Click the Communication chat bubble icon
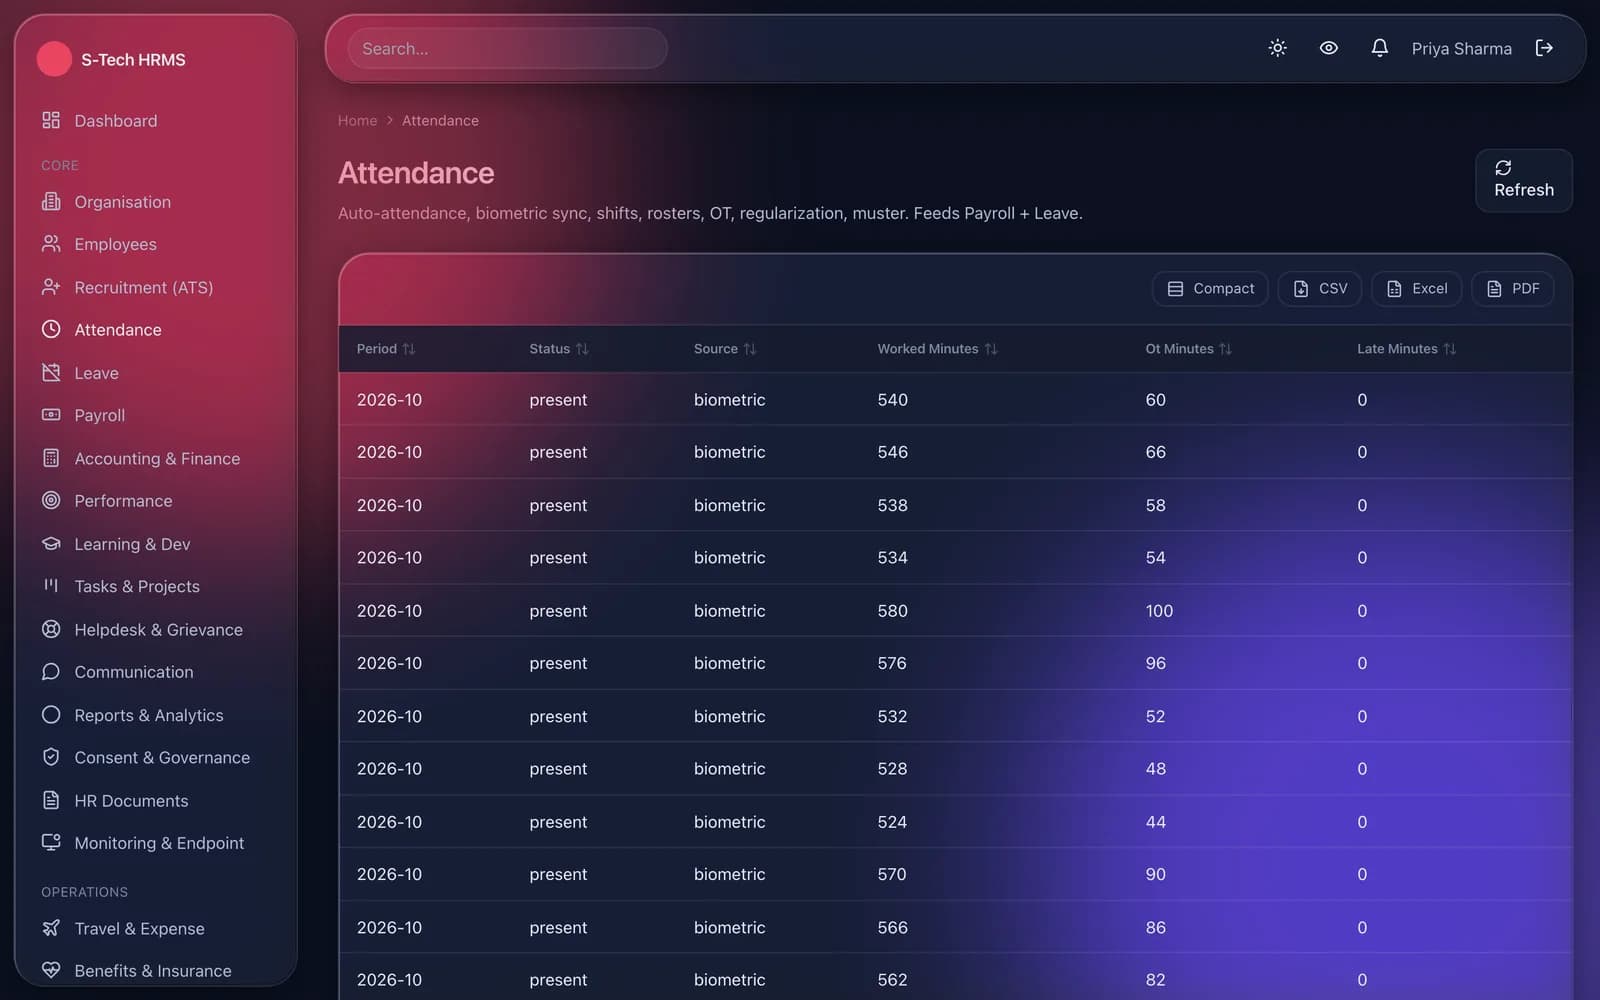Viewport: 1600px width, 1000px height. pyautogui.click(x=51, y=672)
